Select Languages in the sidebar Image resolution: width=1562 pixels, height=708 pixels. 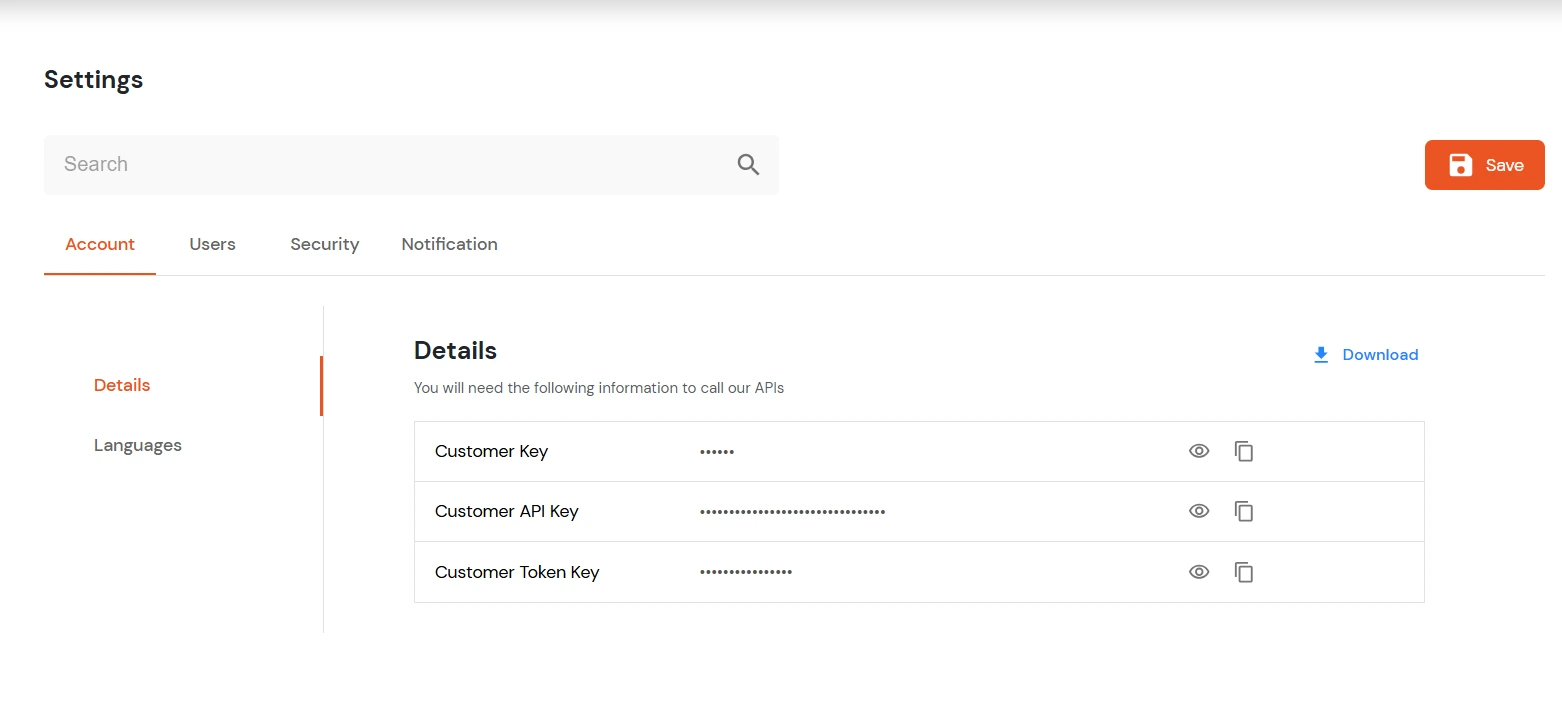pyautogui.click(x=137, y=444)
